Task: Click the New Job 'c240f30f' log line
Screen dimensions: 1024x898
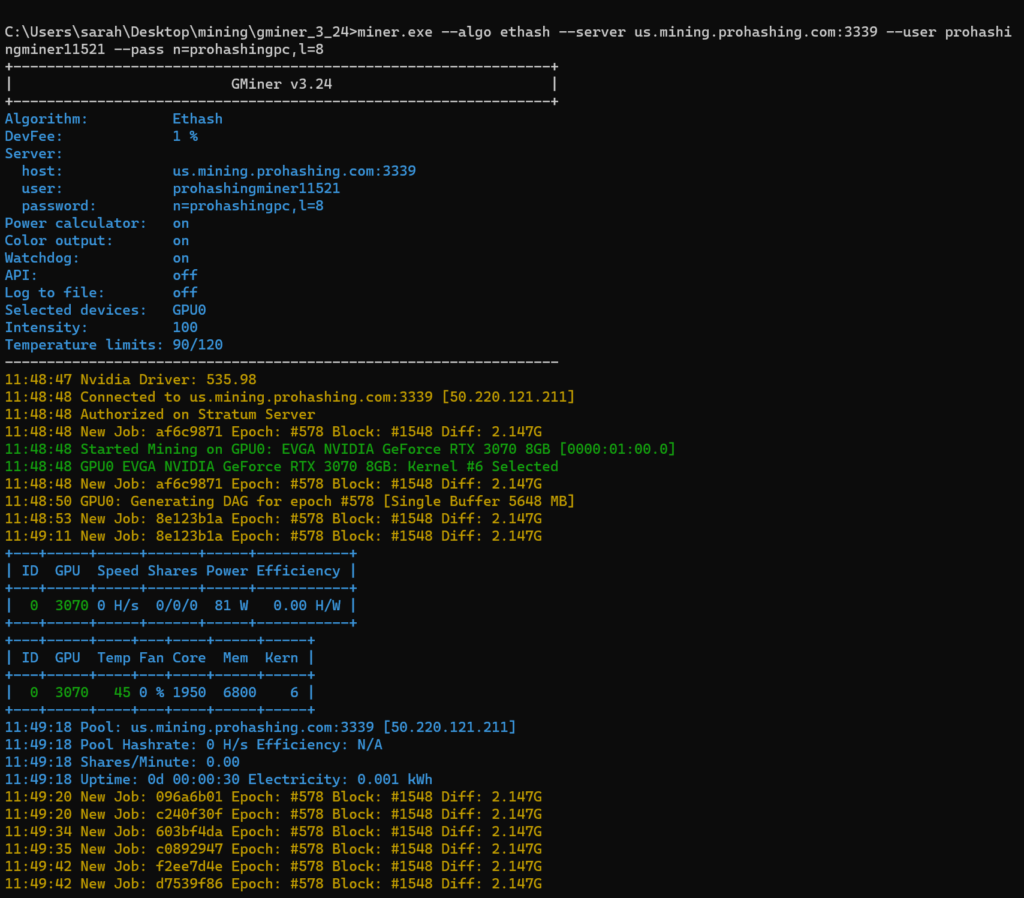Action: tap(273, 814)
